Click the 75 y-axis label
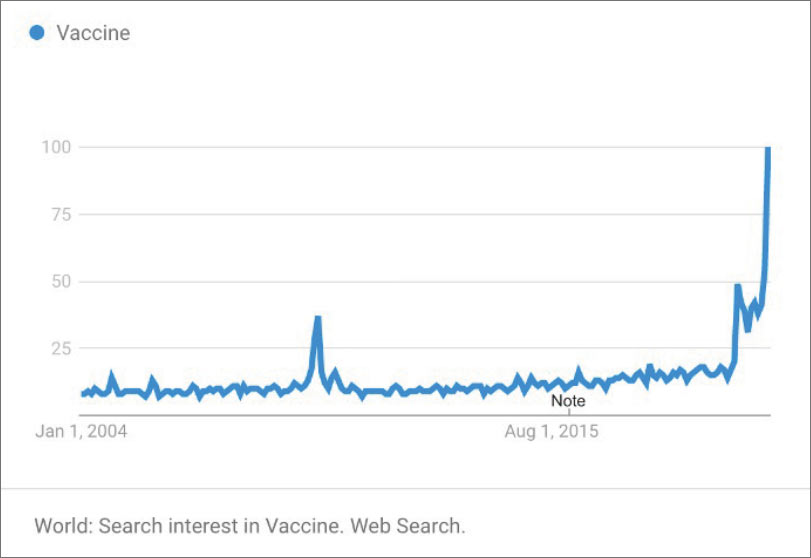 (x=61, y=214)
